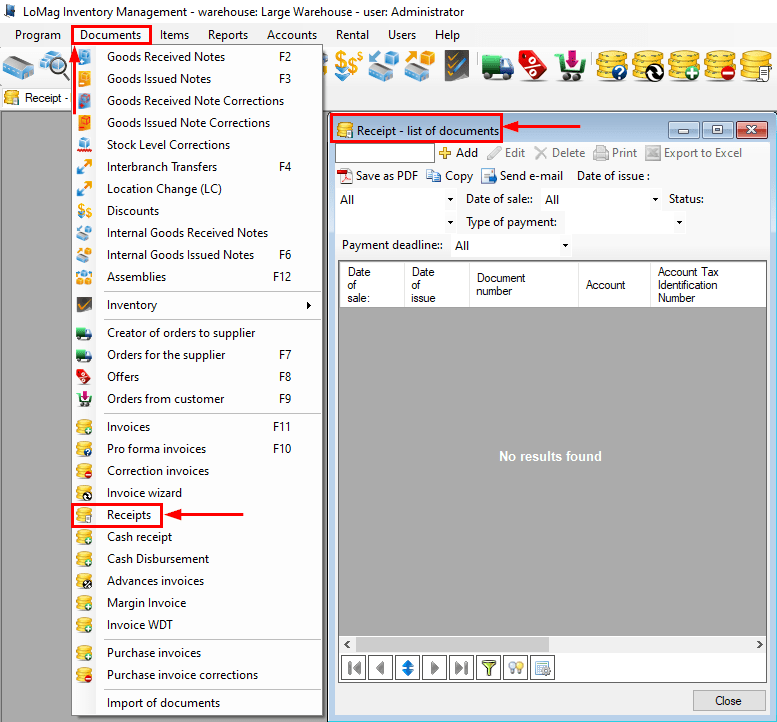Image resolution: width=777 pixels, height=722 pixels.
Task: Select Stock Level Corrections entry
Action: [x=197, y=145]
